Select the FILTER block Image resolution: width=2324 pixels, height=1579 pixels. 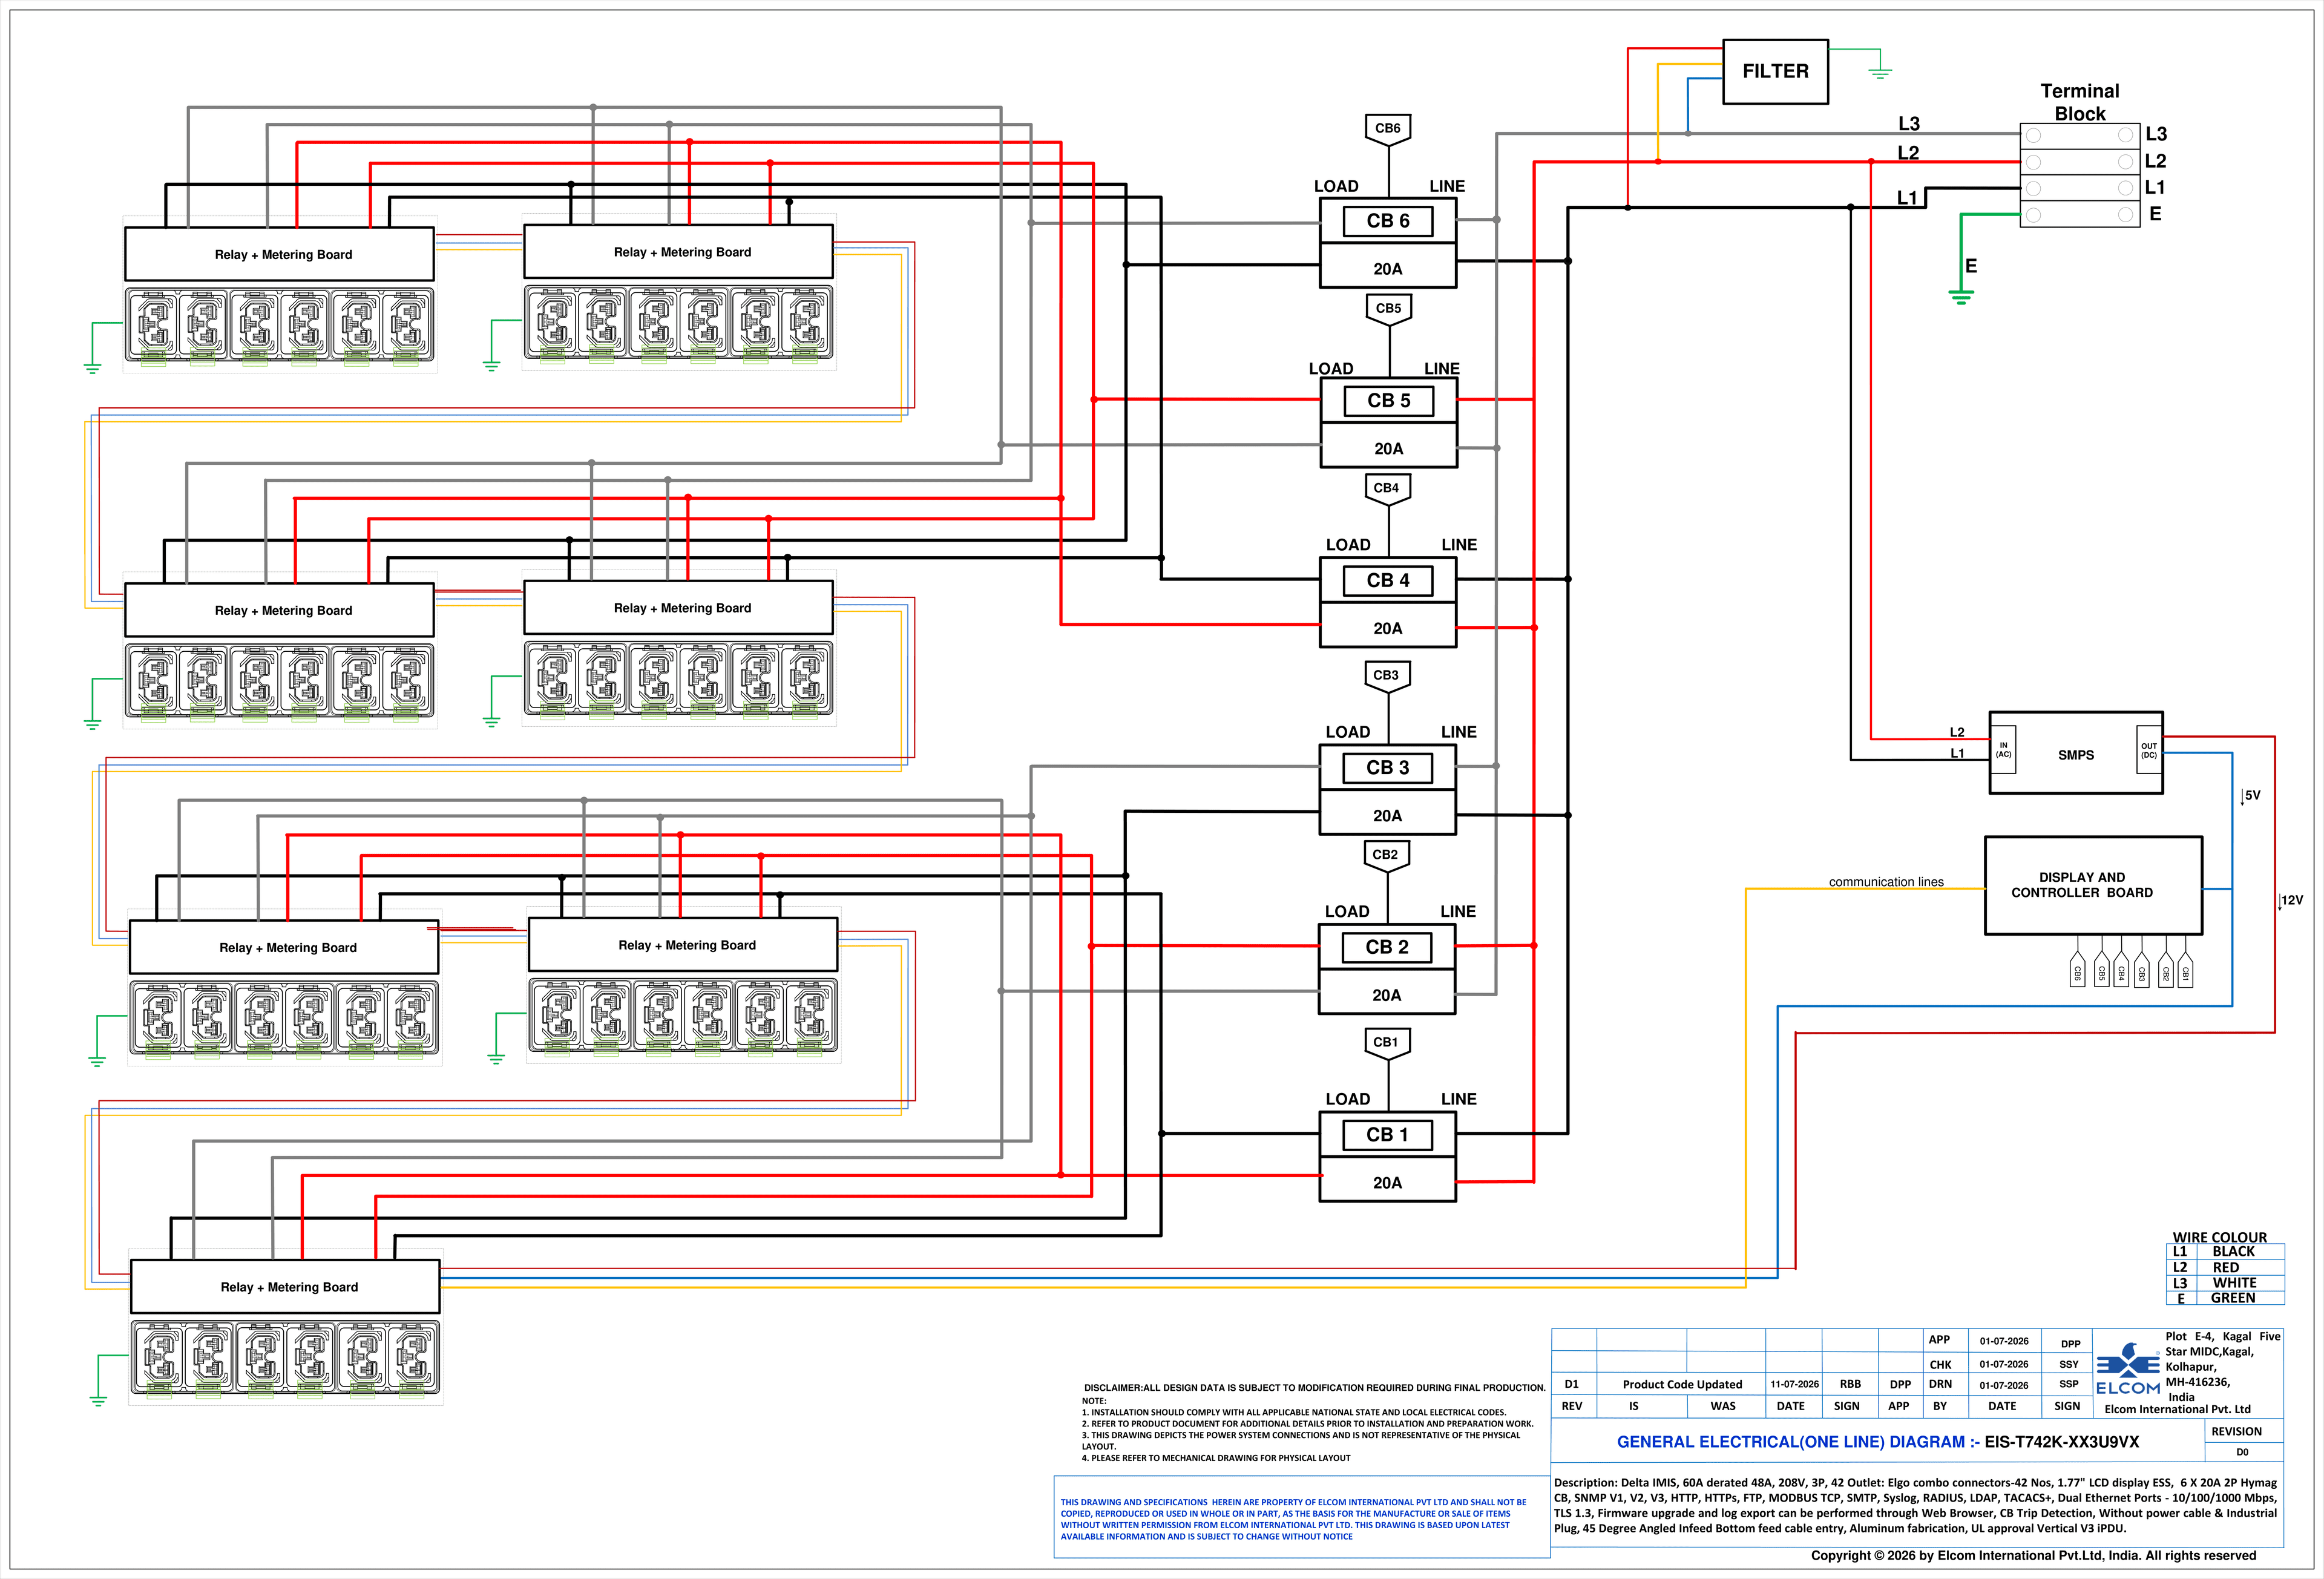click(x=1775, y=71)
